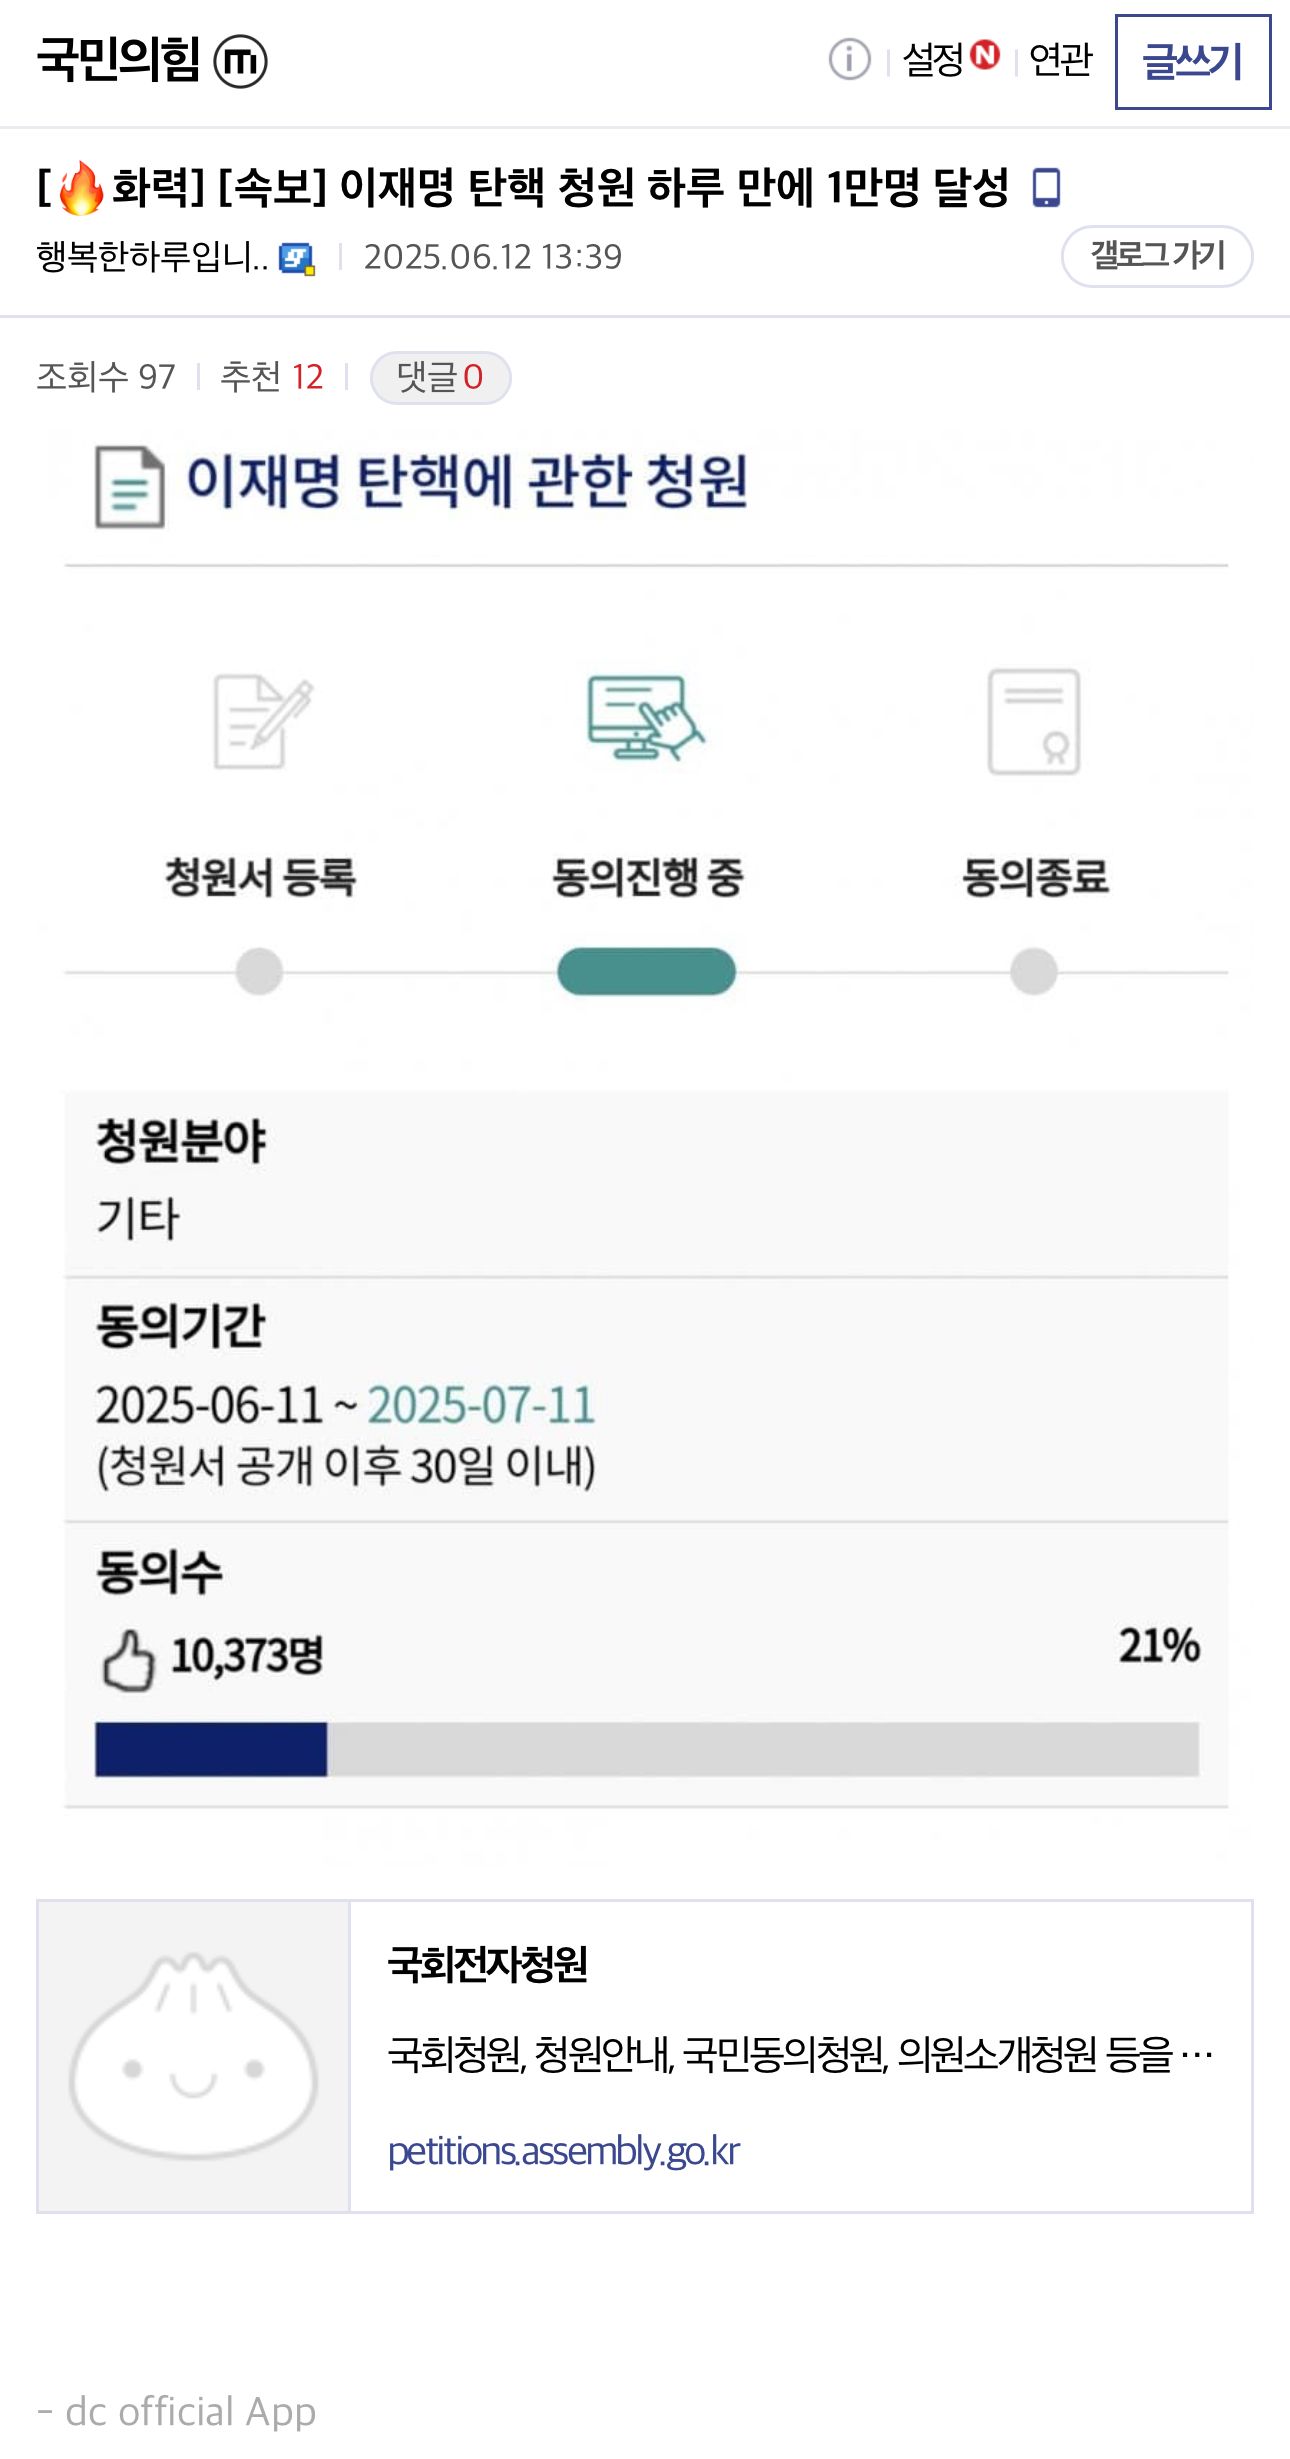Click the thumbs-up icon beside 10,373명

128,1661
